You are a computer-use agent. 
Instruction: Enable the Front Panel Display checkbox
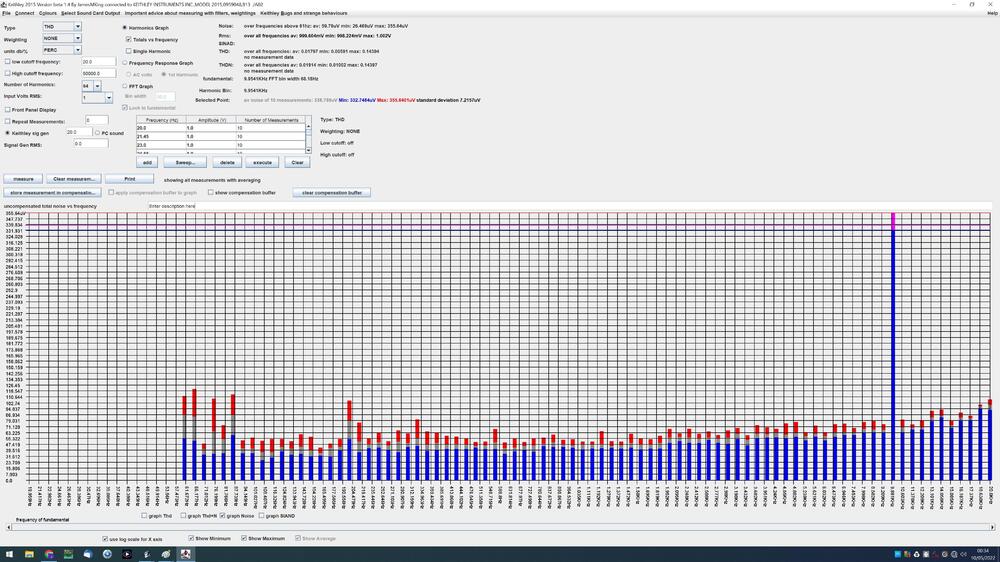tap(8, 109)
